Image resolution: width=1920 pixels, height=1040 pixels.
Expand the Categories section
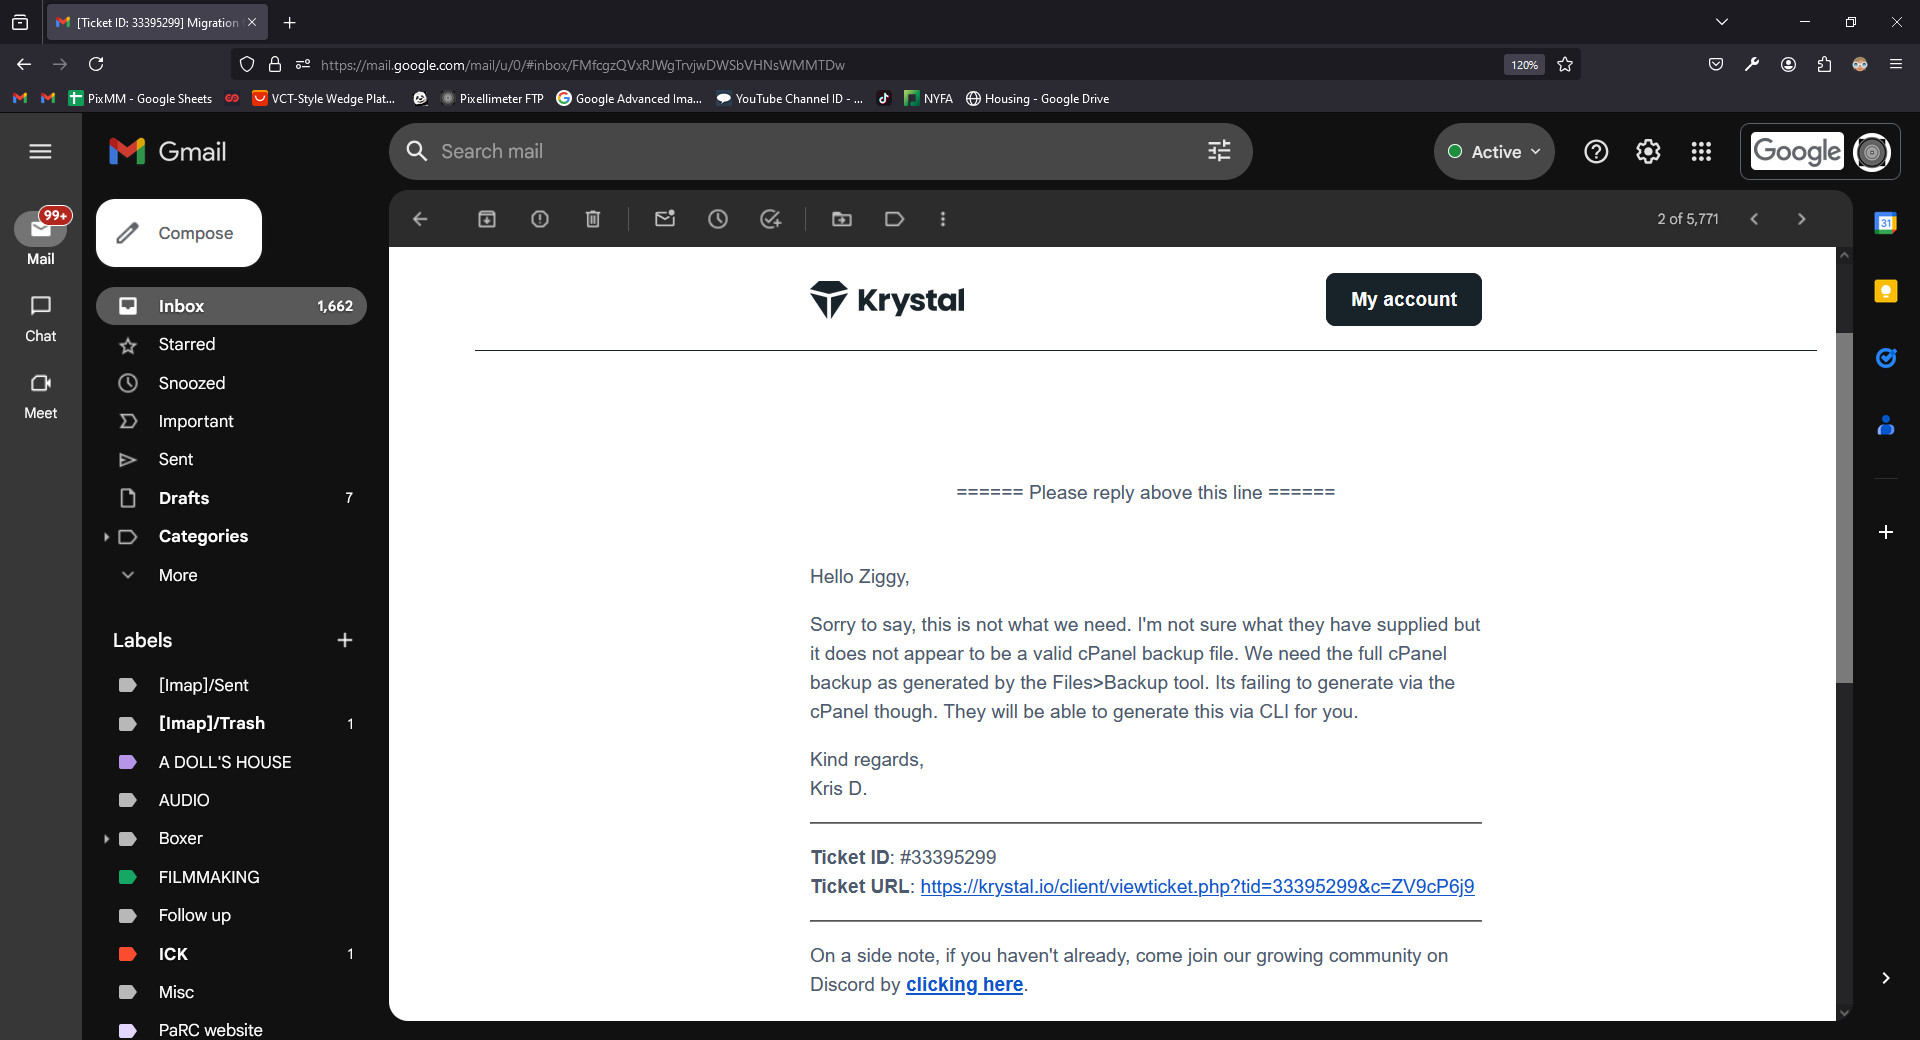(106, 537)
